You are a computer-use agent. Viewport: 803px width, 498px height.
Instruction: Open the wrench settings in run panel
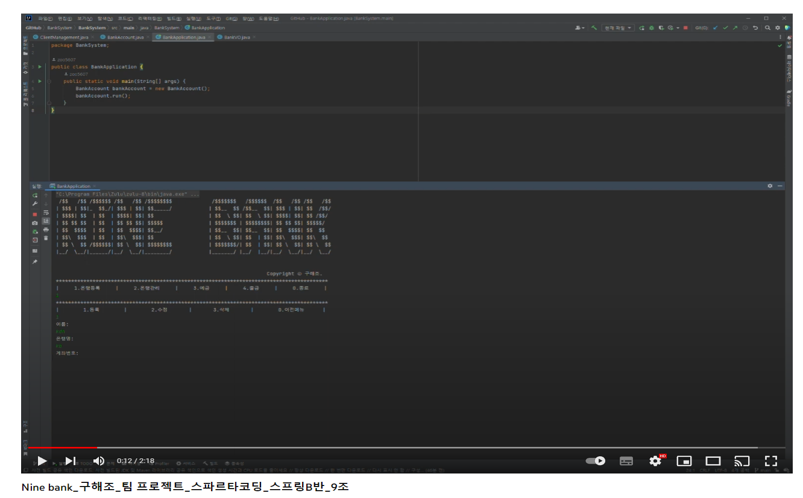[x=35, y=203]
